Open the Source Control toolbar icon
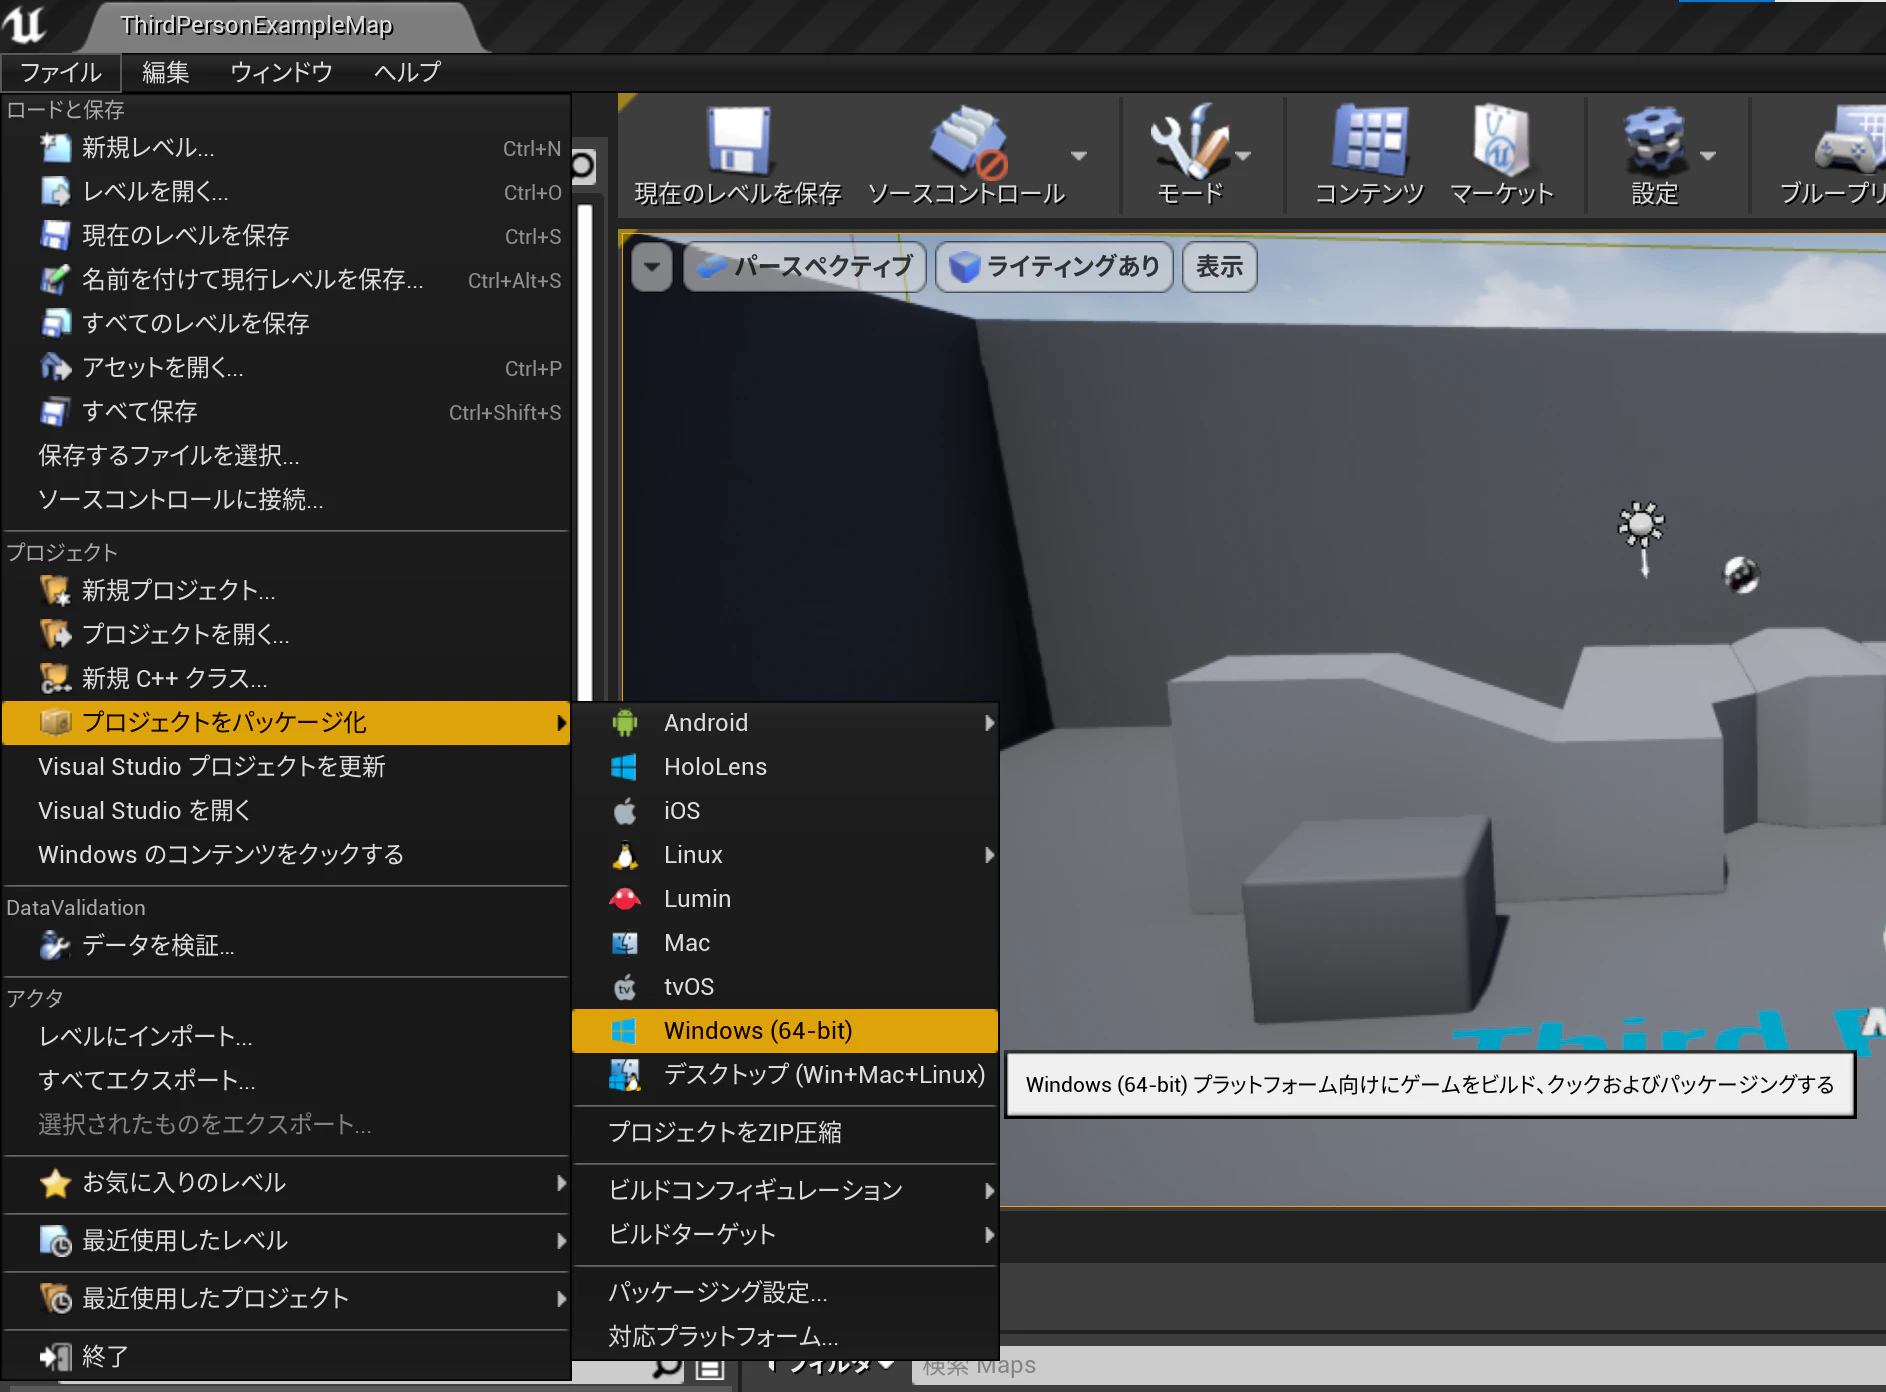1886x1392 pixels. coord(967,141)
